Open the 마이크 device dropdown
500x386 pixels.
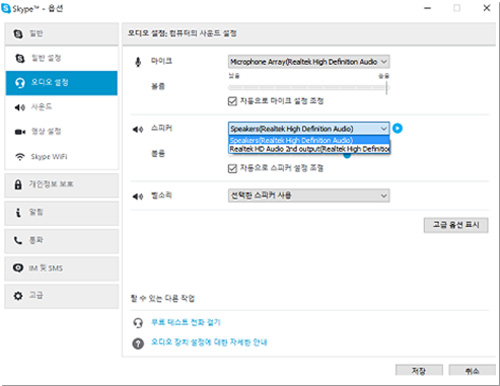point(309,62)
